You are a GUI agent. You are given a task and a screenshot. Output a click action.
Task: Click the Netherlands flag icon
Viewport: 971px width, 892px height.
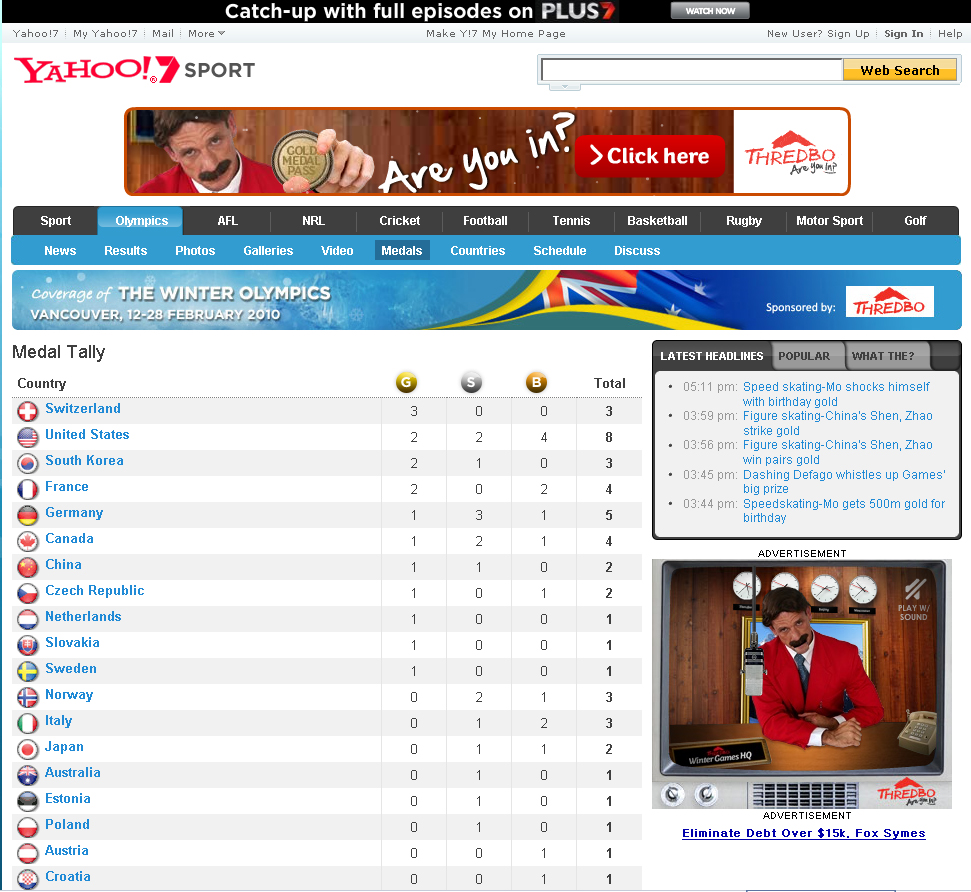coord(27,619)
